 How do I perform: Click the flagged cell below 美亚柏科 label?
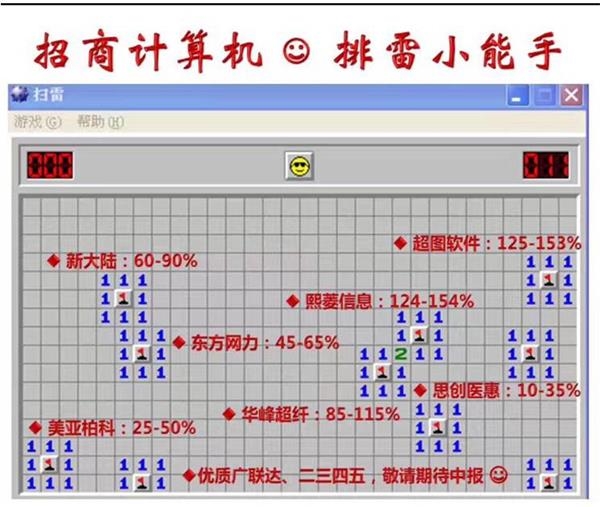[49, 465]
